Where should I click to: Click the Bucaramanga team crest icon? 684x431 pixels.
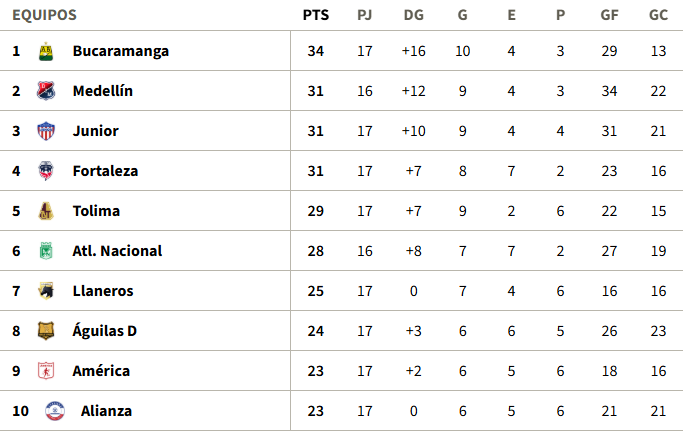(46, 51)
